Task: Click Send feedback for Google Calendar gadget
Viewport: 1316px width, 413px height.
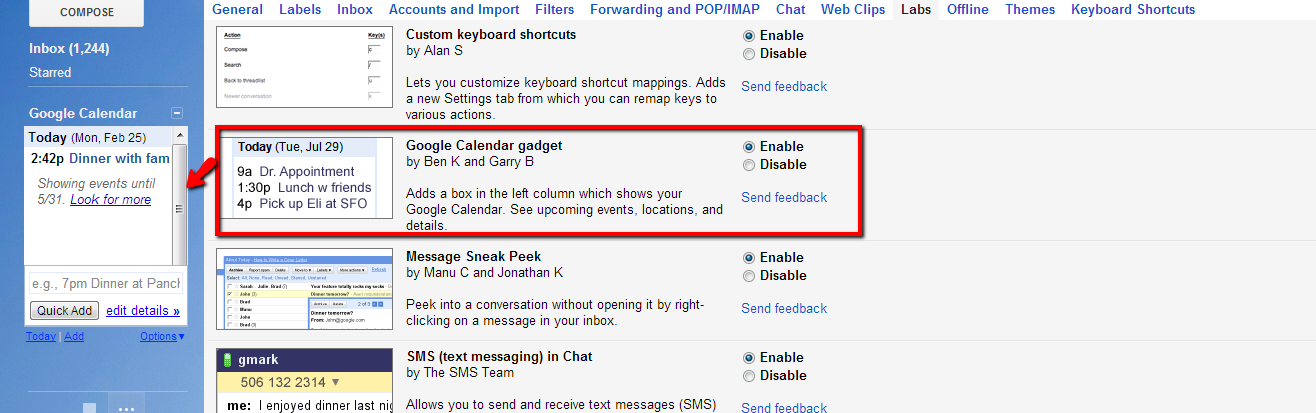Action: (x=784, y=198)
